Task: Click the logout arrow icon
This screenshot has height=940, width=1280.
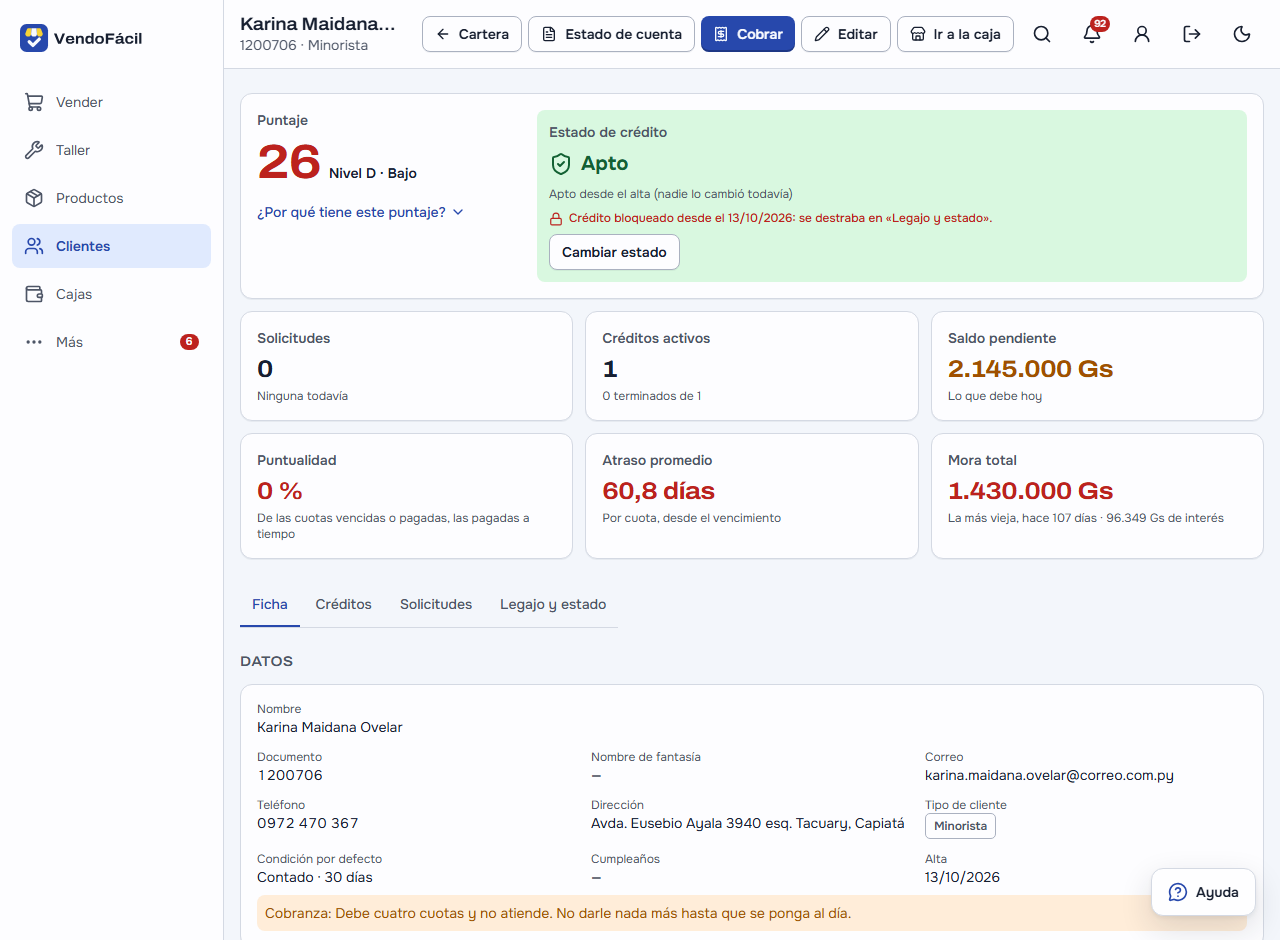Action: 1192,34
